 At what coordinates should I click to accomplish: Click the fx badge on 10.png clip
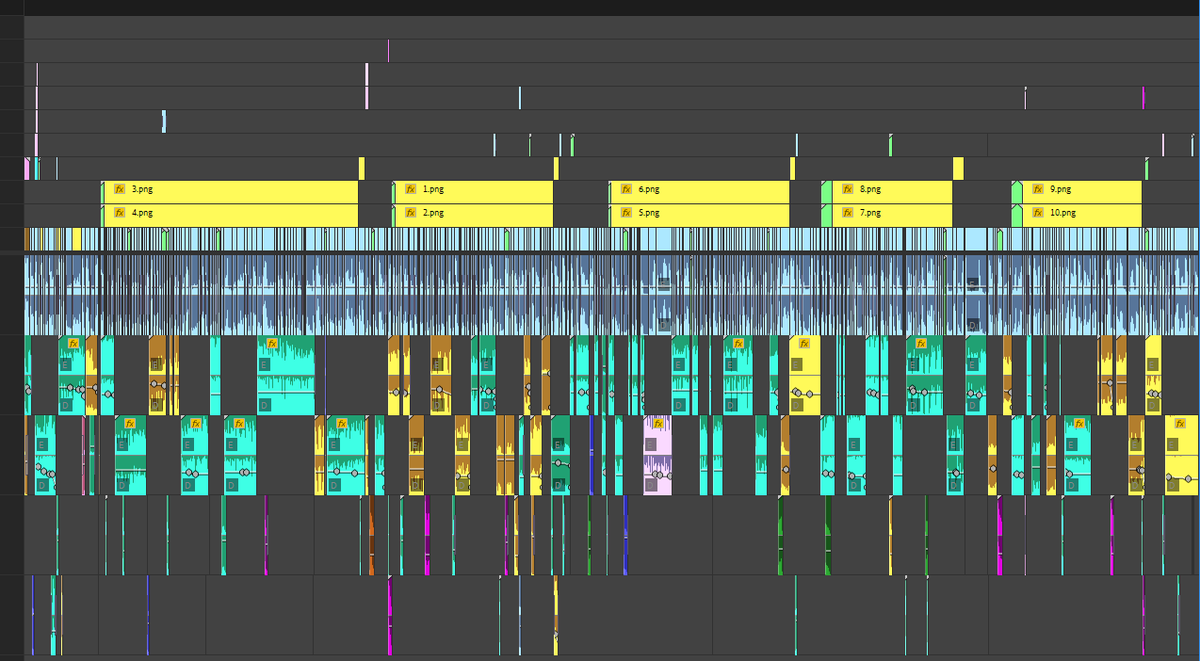point(1038,213)
